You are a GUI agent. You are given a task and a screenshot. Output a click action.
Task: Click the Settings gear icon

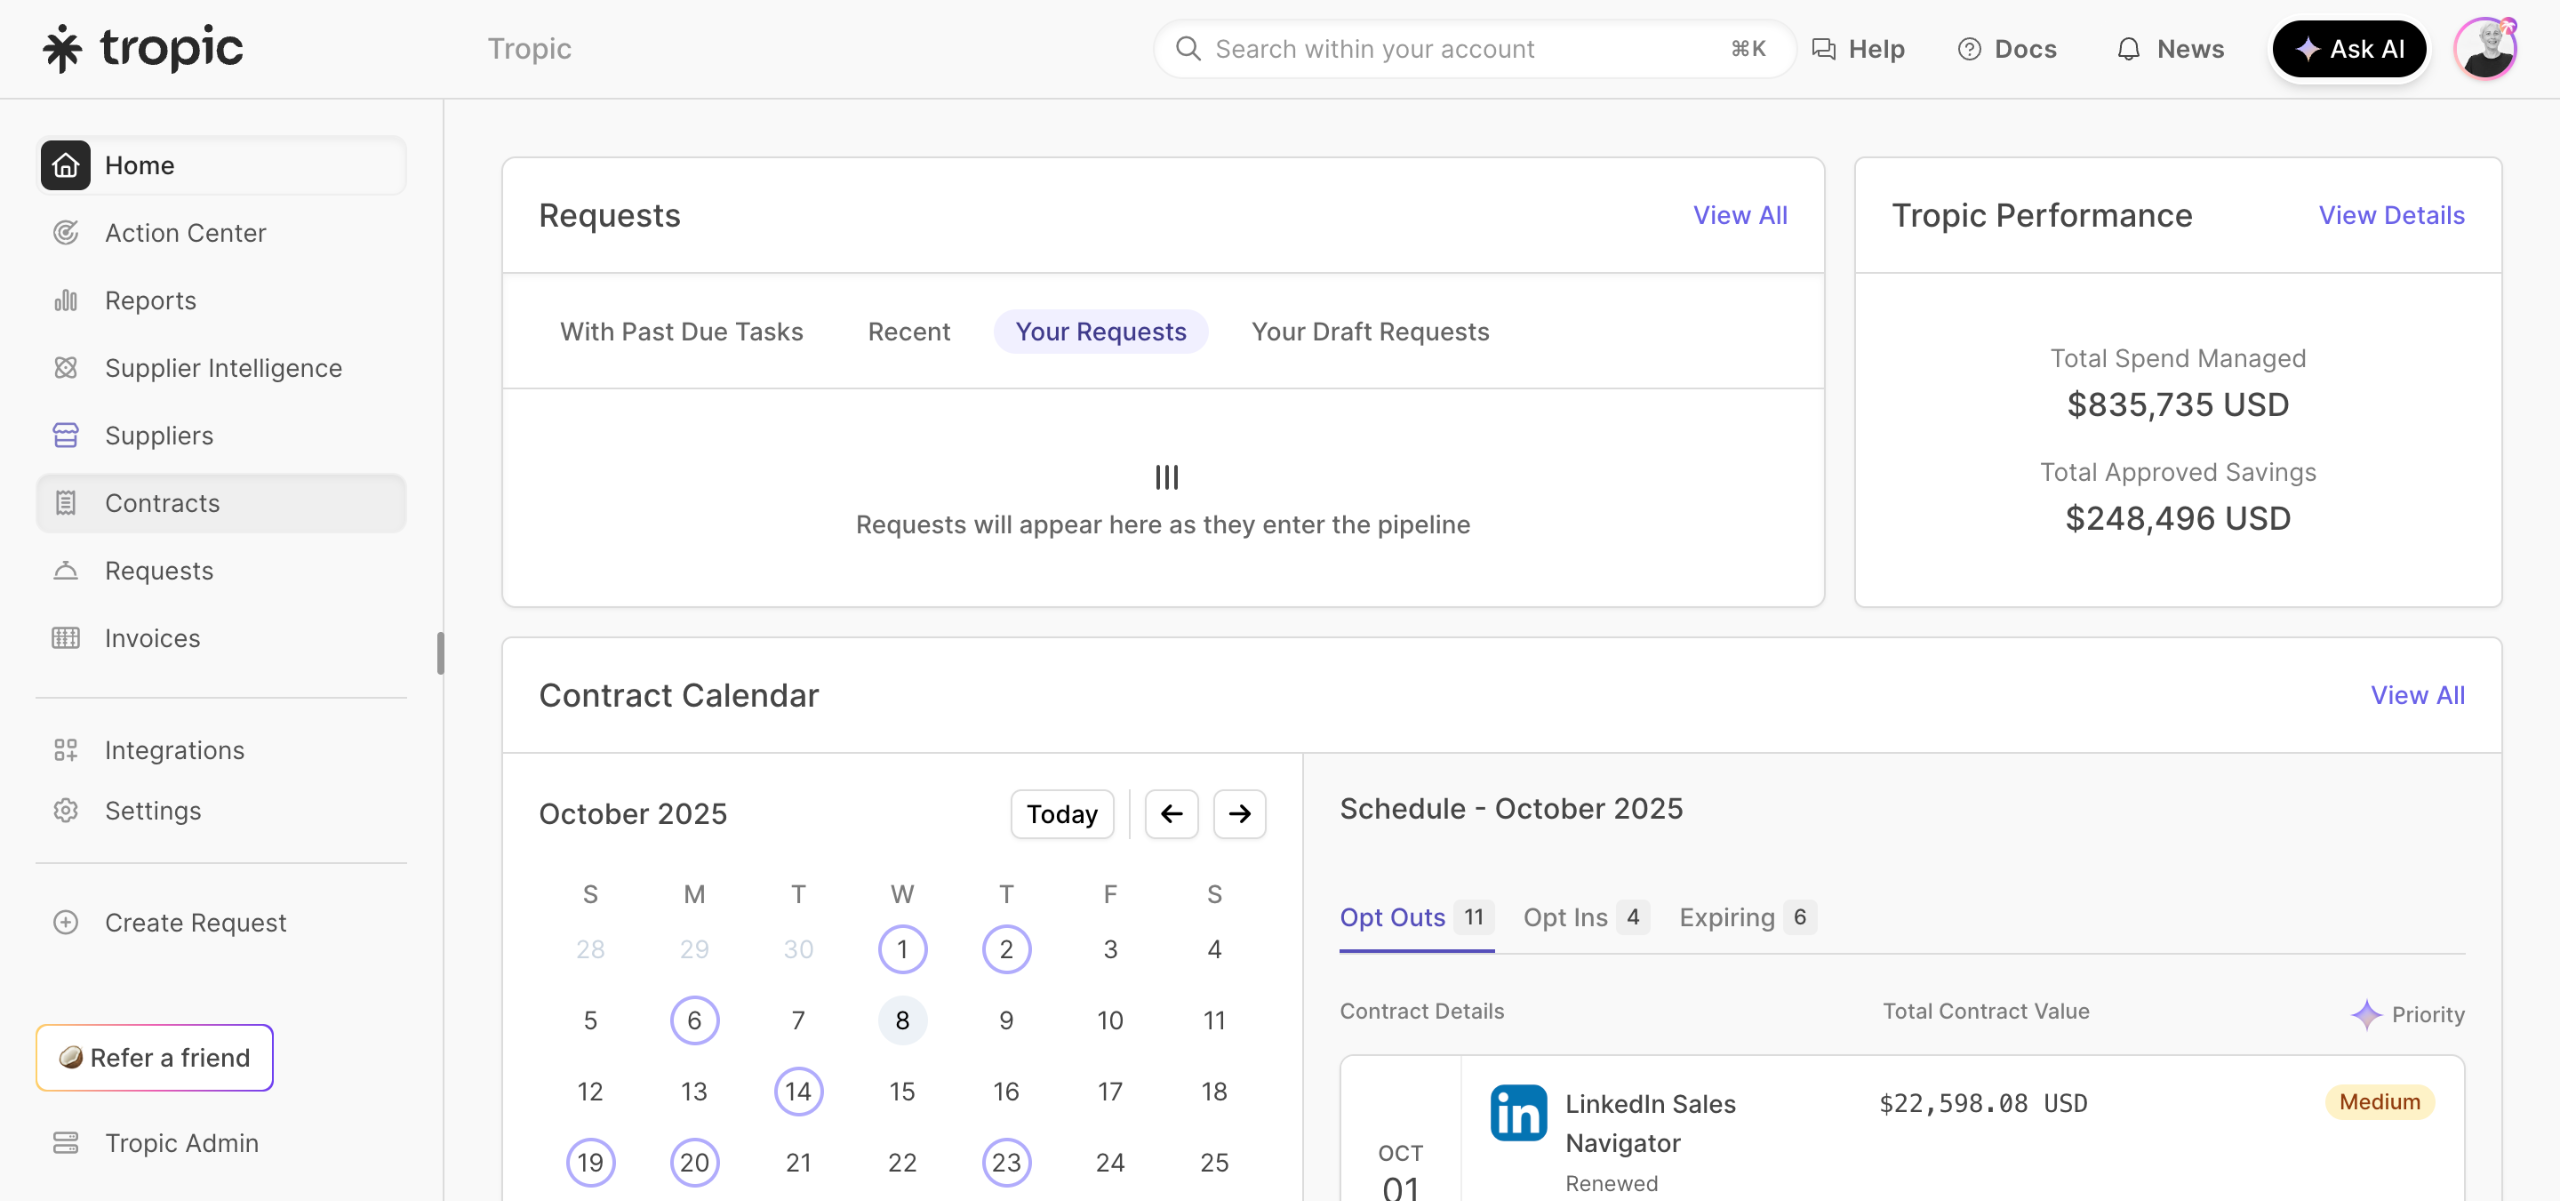(66, 810)
